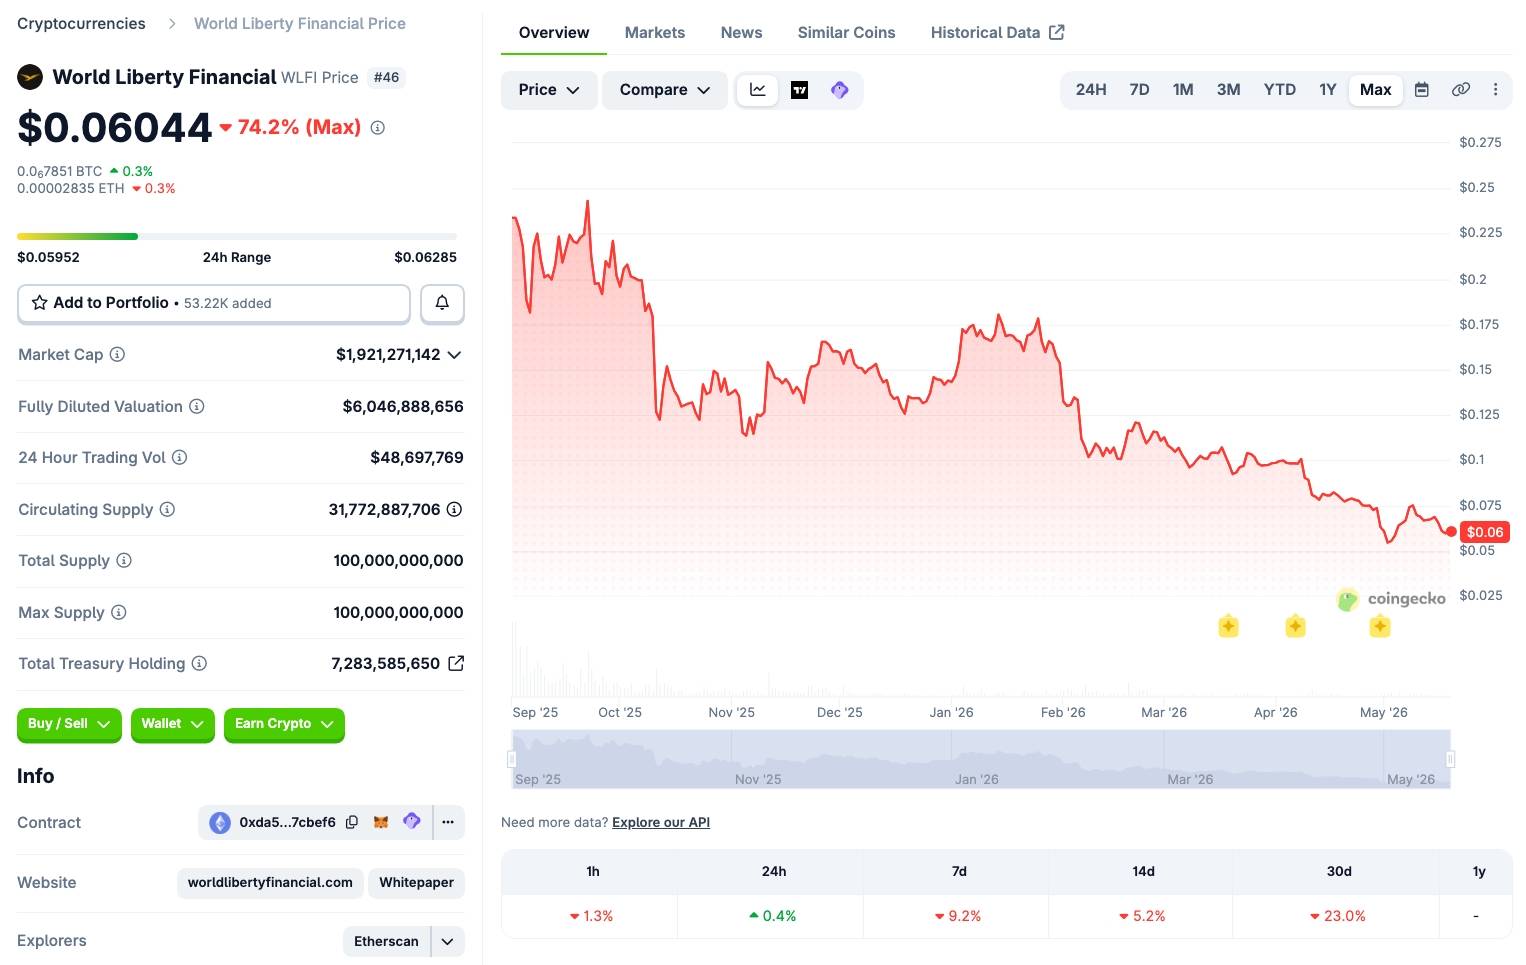Expand the Explorers dropdown arrow
Image resolution: width=1526 pixels, height=965 pixels.
447,941
